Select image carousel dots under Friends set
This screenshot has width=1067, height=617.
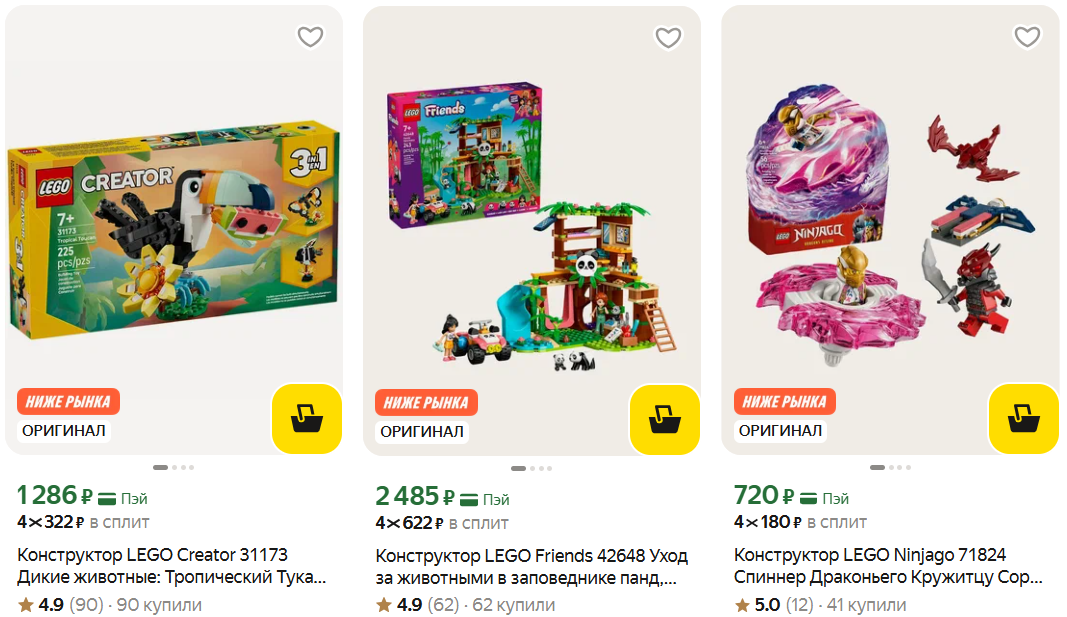point(531,468)
